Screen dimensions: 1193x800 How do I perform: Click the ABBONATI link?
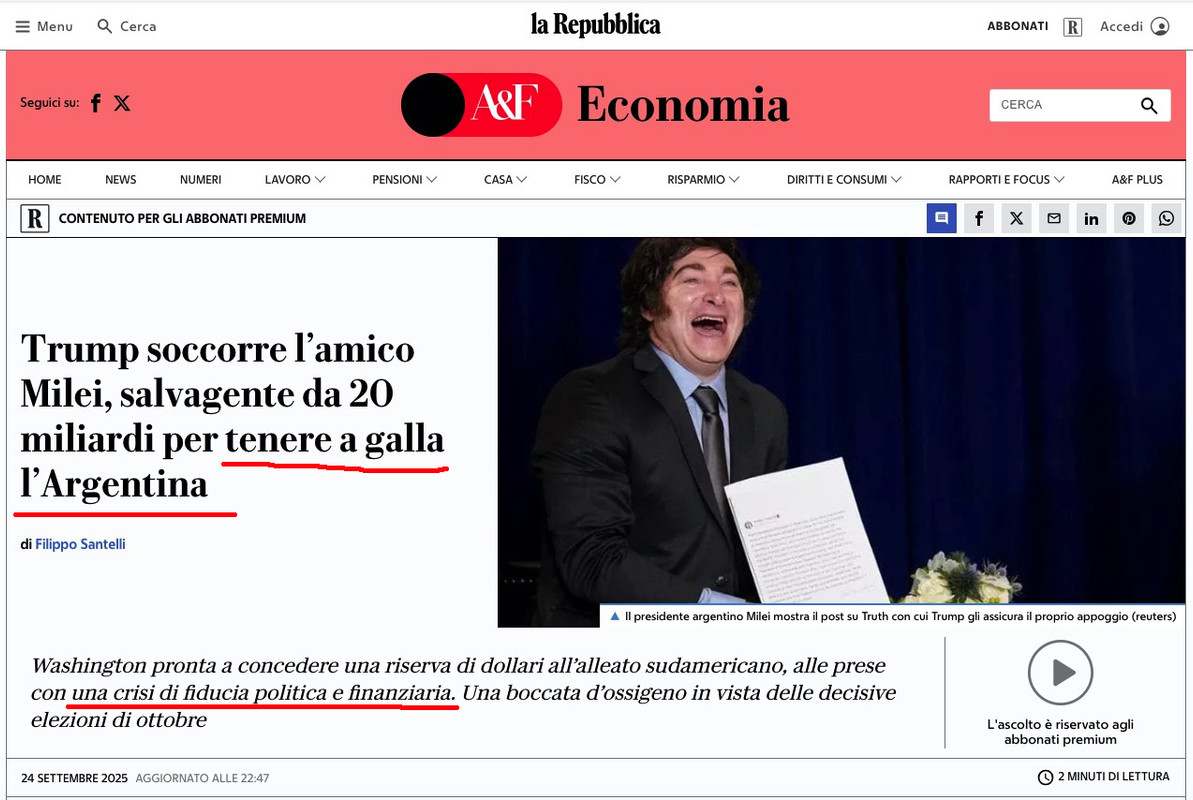point(1017,26)
